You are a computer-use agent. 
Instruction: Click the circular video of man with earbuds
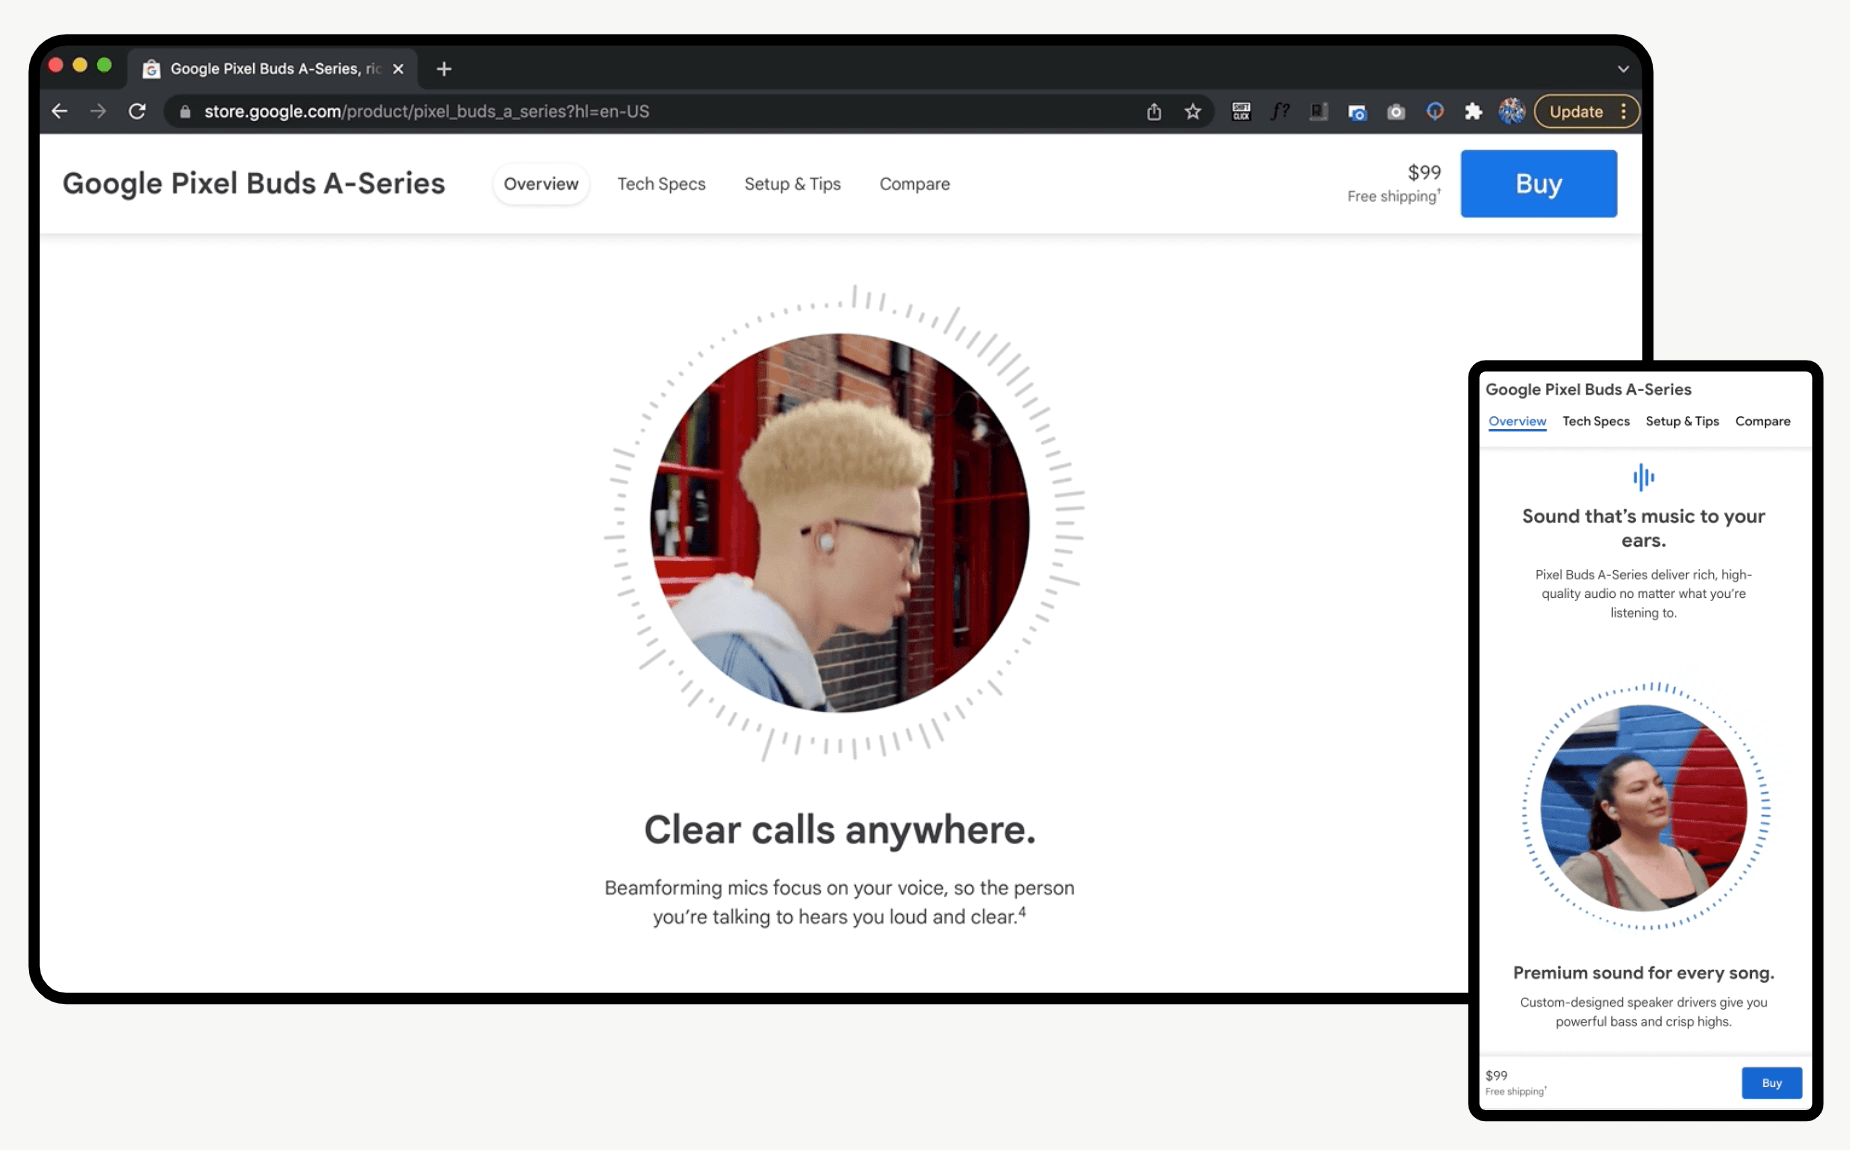click(840, 523)
